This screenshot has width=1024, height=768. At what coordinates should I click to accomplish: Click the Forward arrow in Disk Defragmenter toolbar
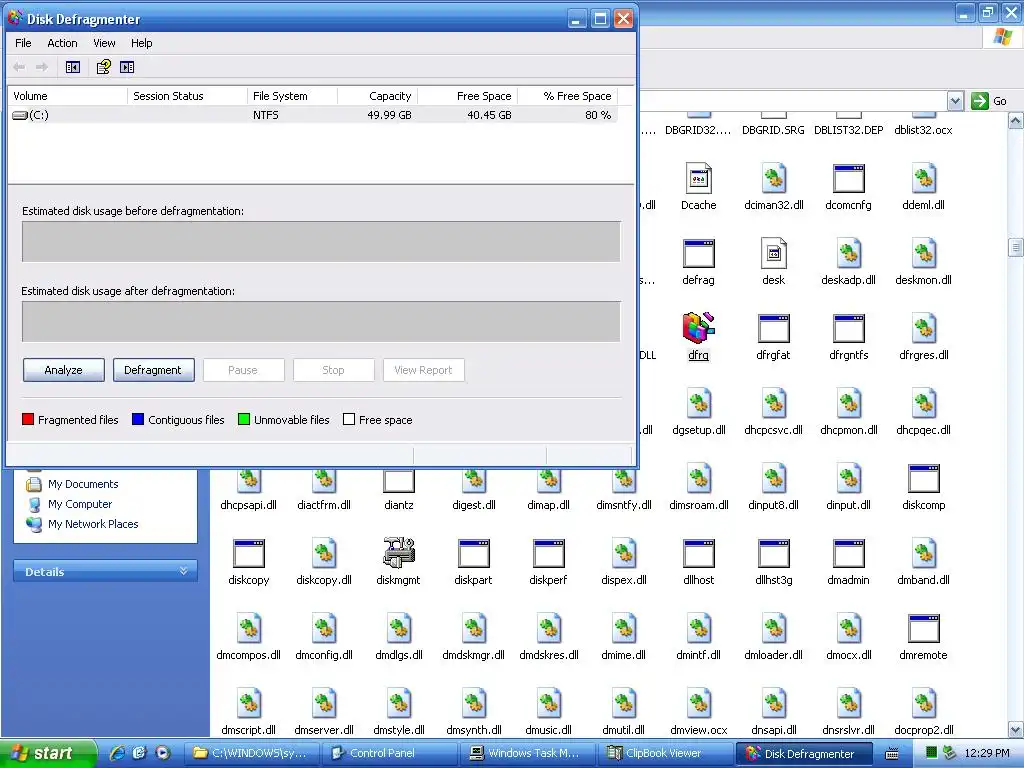click(x=42, y=67)
